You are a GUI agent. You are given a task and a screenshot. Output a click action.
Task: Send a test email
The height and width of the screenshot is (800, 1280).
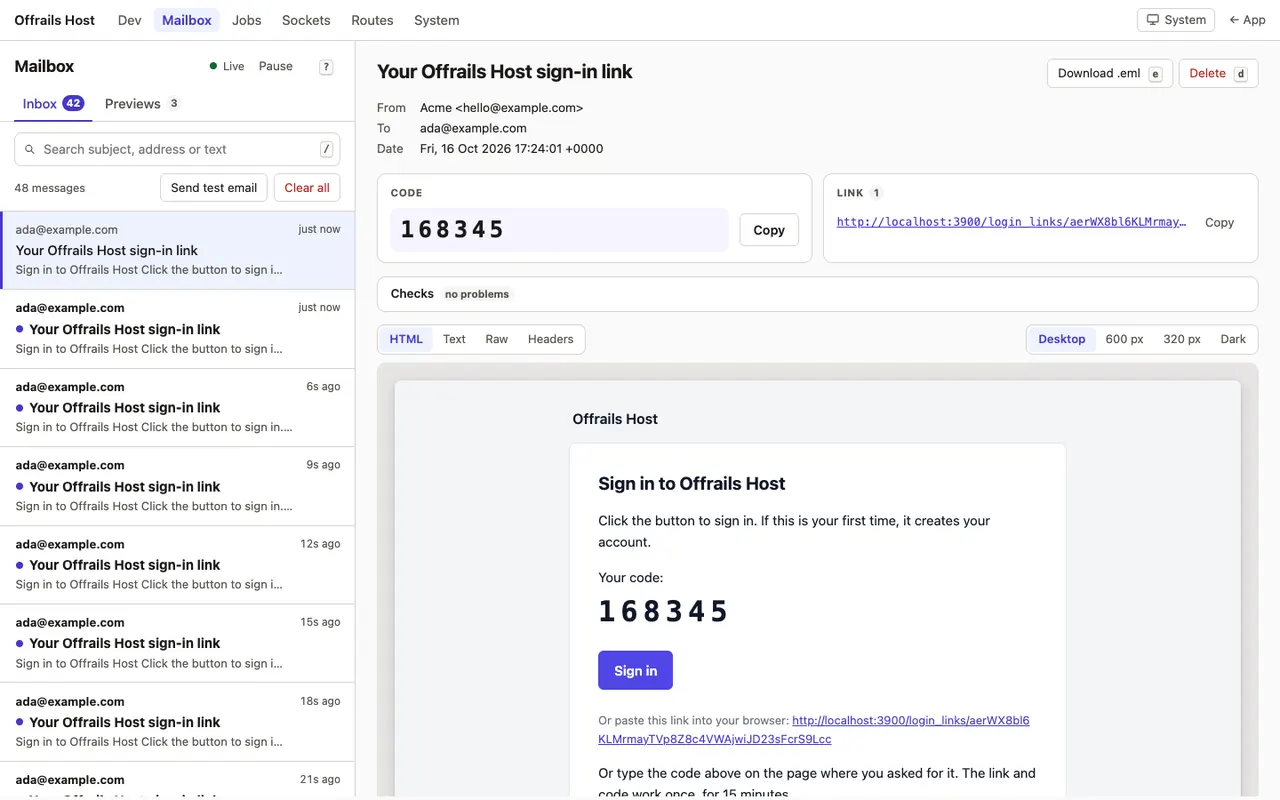[214, 187]
